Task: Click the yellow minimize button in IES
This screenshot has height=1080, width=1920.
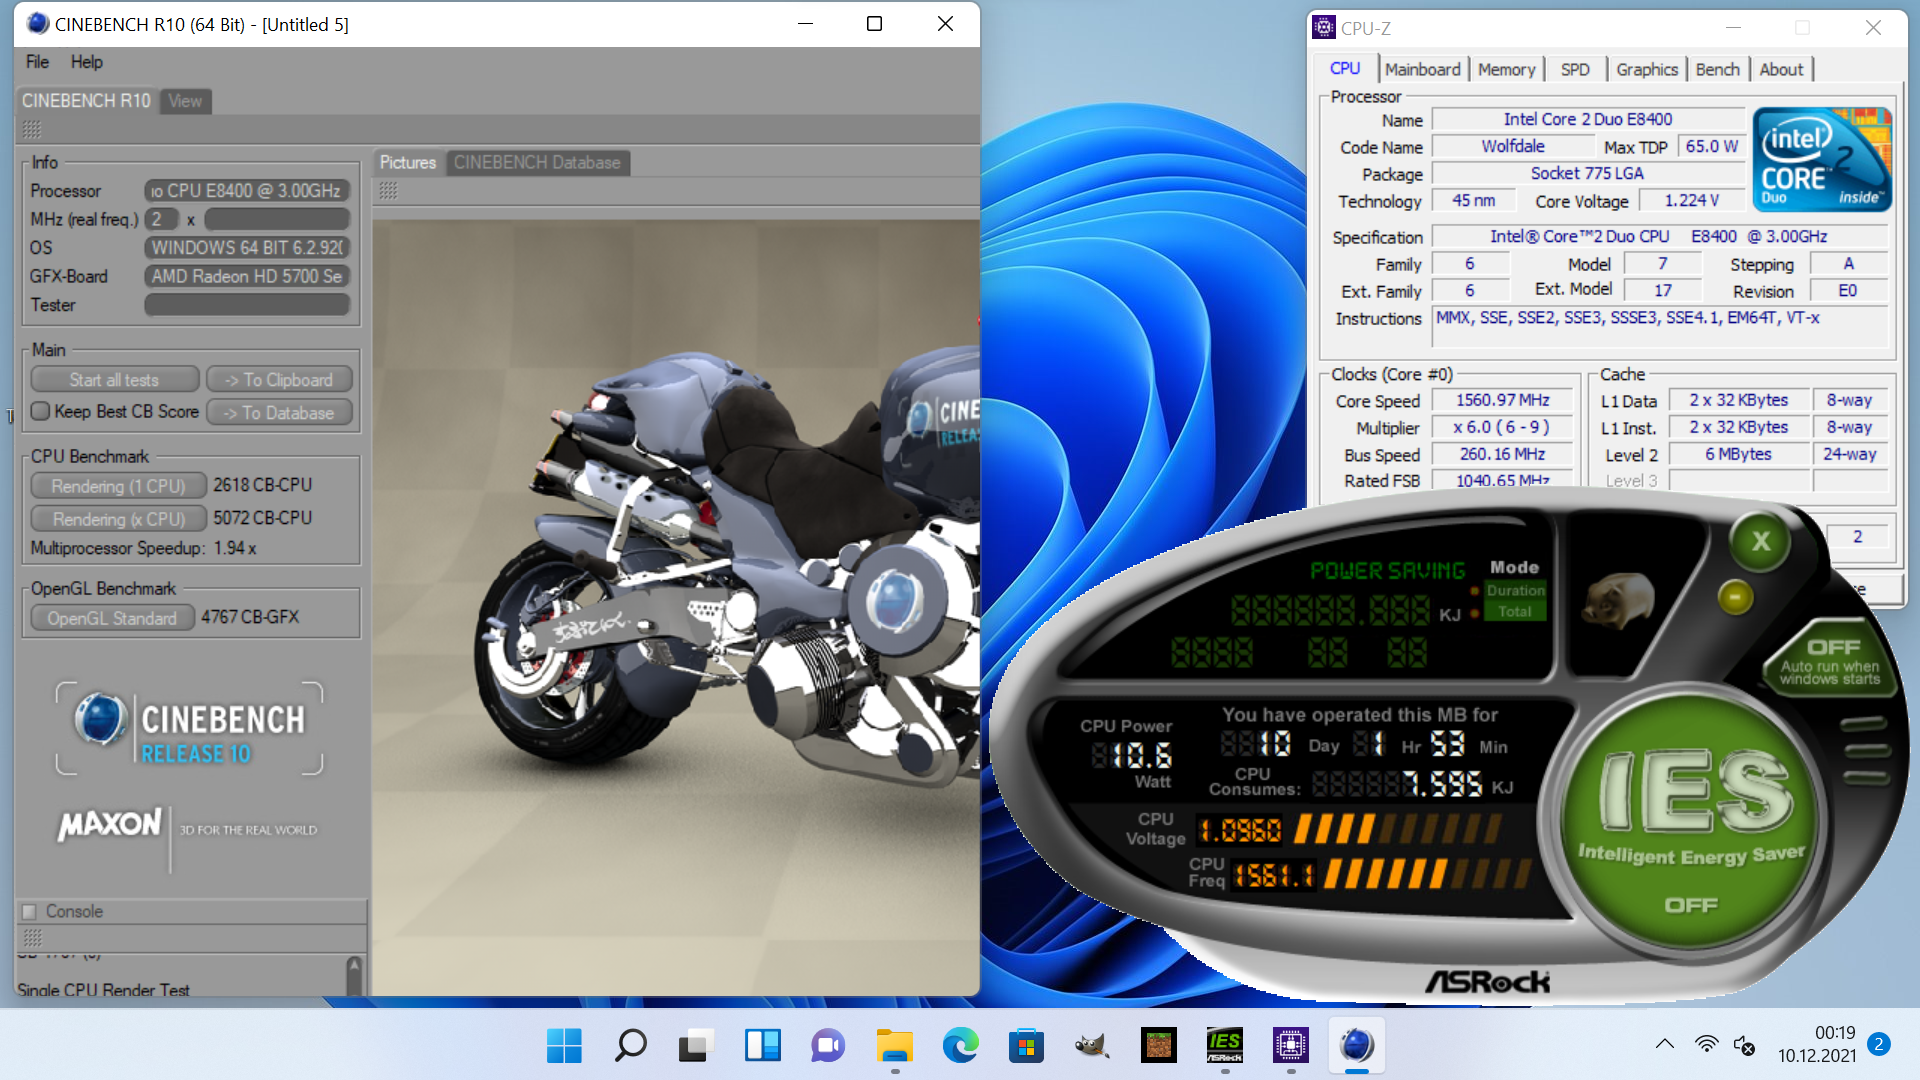Action: [x=1735, y=597]
